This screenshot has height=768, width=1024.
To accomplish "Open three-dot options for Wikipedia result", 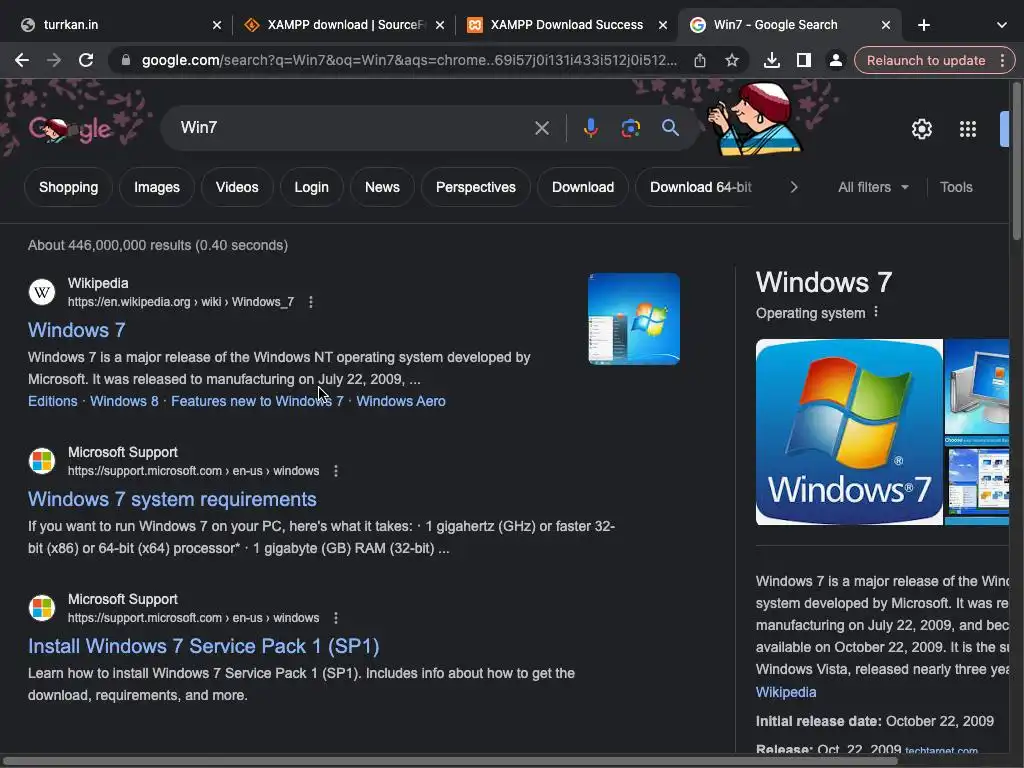I will [x=311, y=302].
